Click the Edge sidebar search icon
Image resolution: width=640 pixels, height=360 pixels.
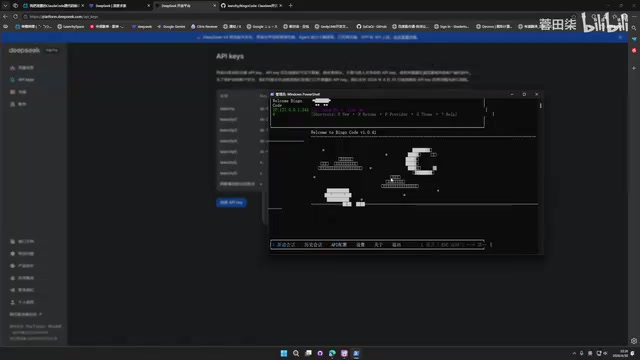tap(634, 28)
